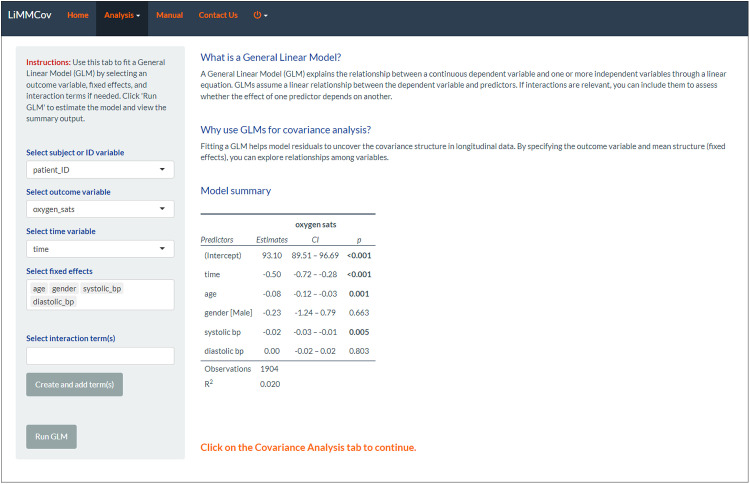Click the 'time' predictor row label in table
Viewport: 750px width, 484px height.
point(212,275)
